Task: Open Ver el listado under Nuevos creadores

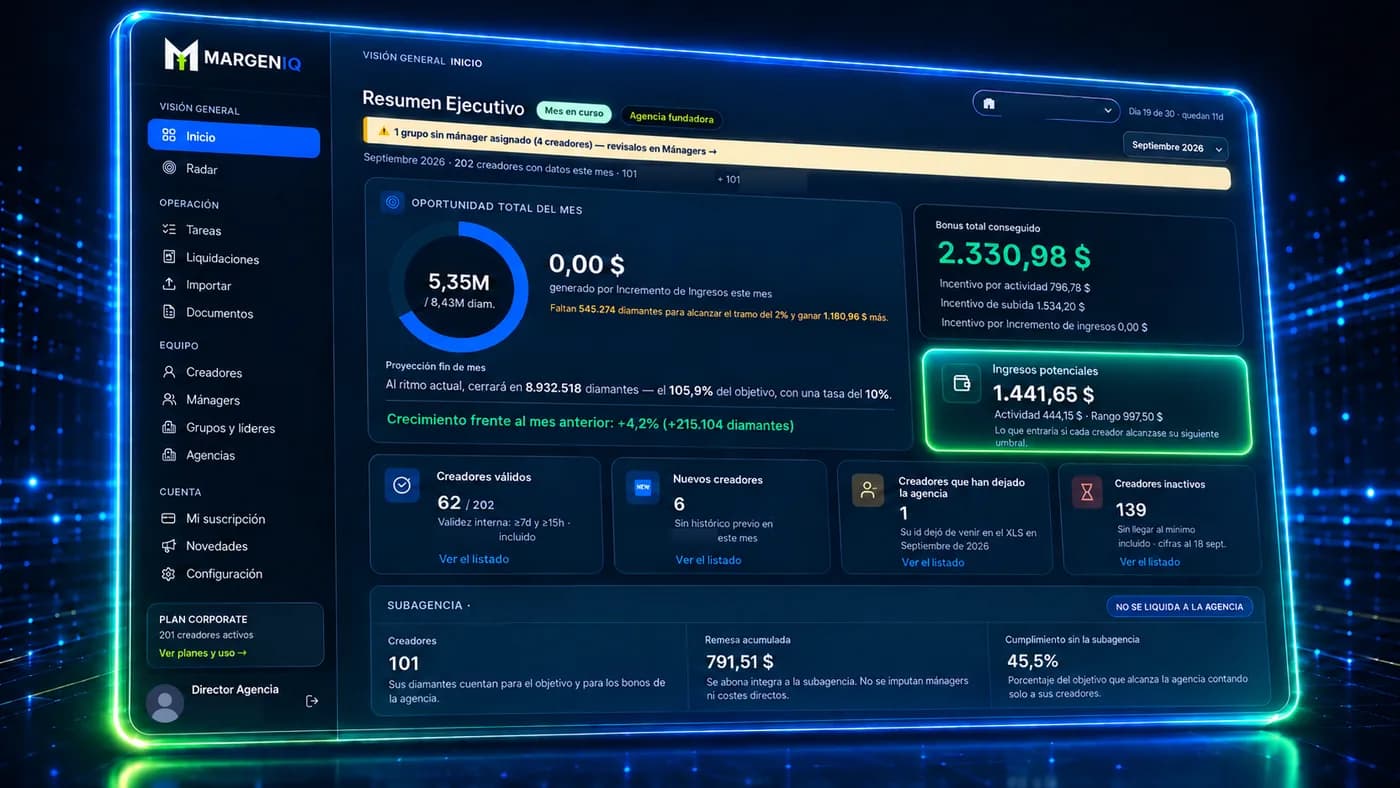Action: click(708, 560)
